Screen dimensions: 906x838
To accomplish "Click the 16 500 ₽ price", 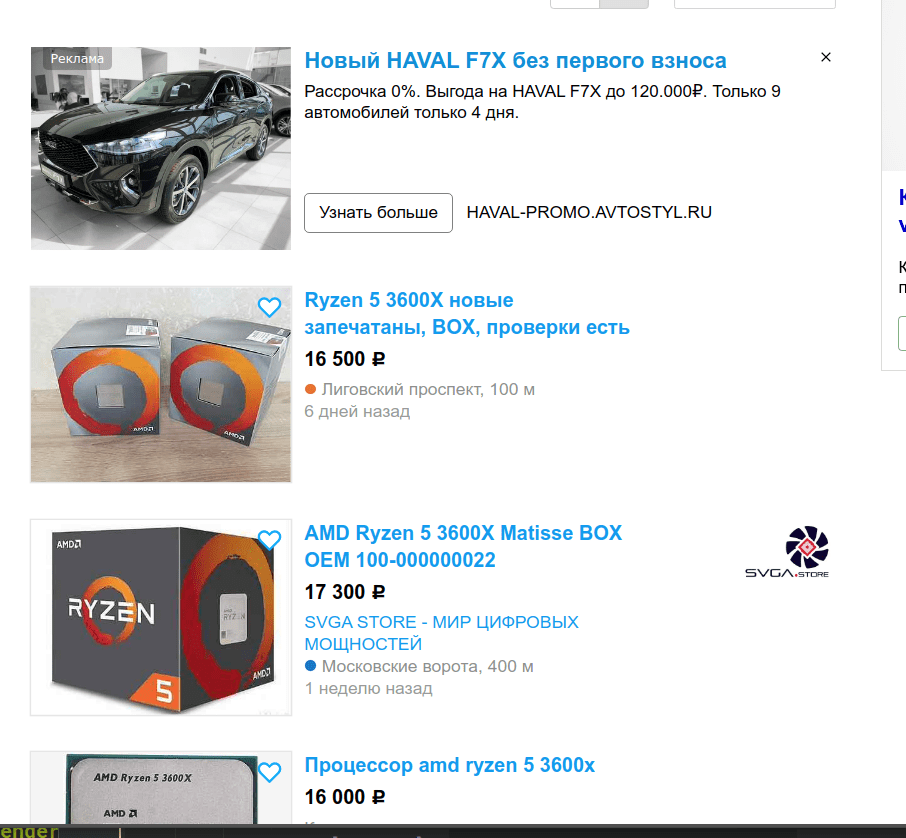I will (345, 359).
